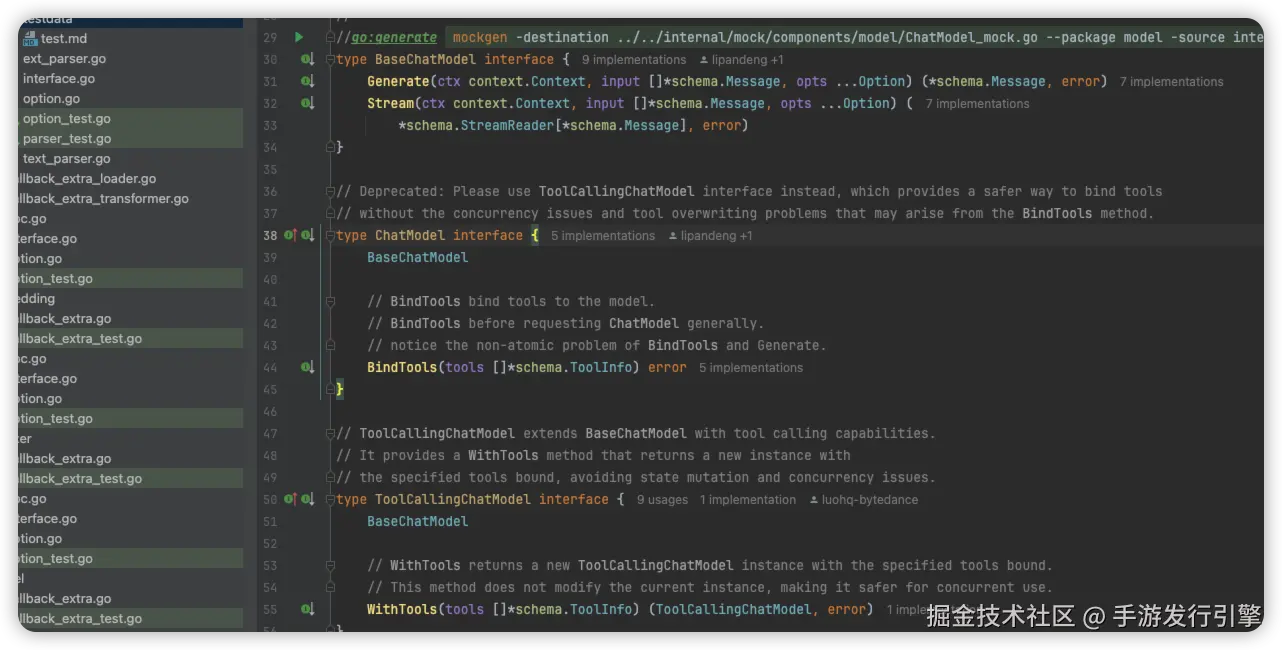Click the go:generate link on line 29
The width and height of the screenshot is (1282, 650).
[x=394, y=38]
